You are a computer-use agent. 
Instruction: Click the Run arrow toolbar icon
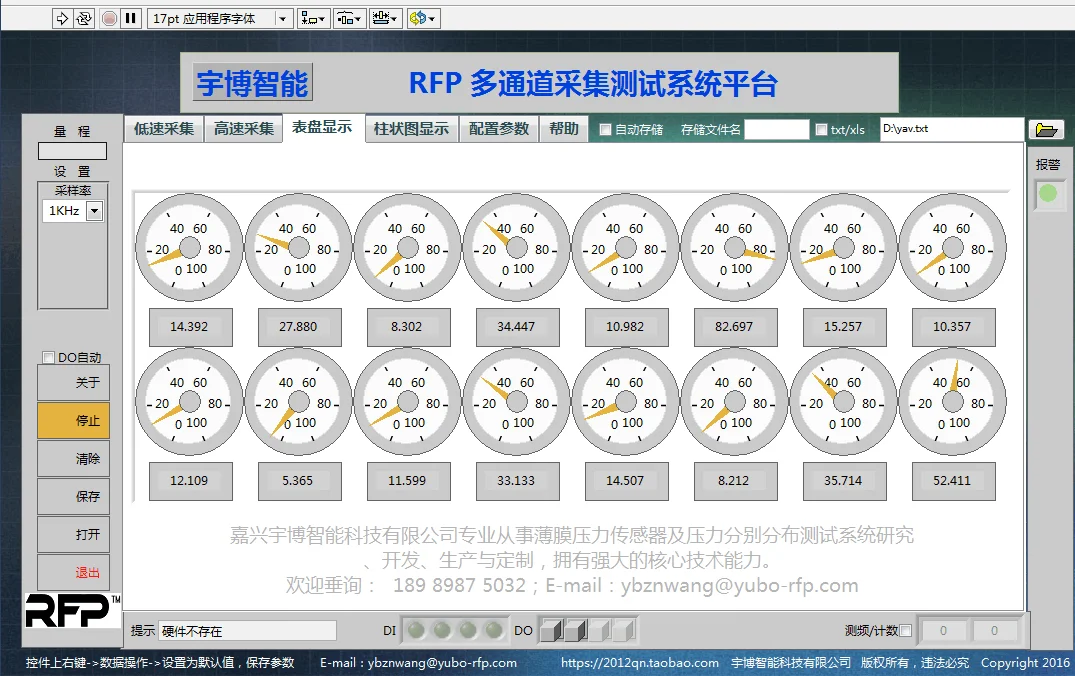click(x=62, y=19)
